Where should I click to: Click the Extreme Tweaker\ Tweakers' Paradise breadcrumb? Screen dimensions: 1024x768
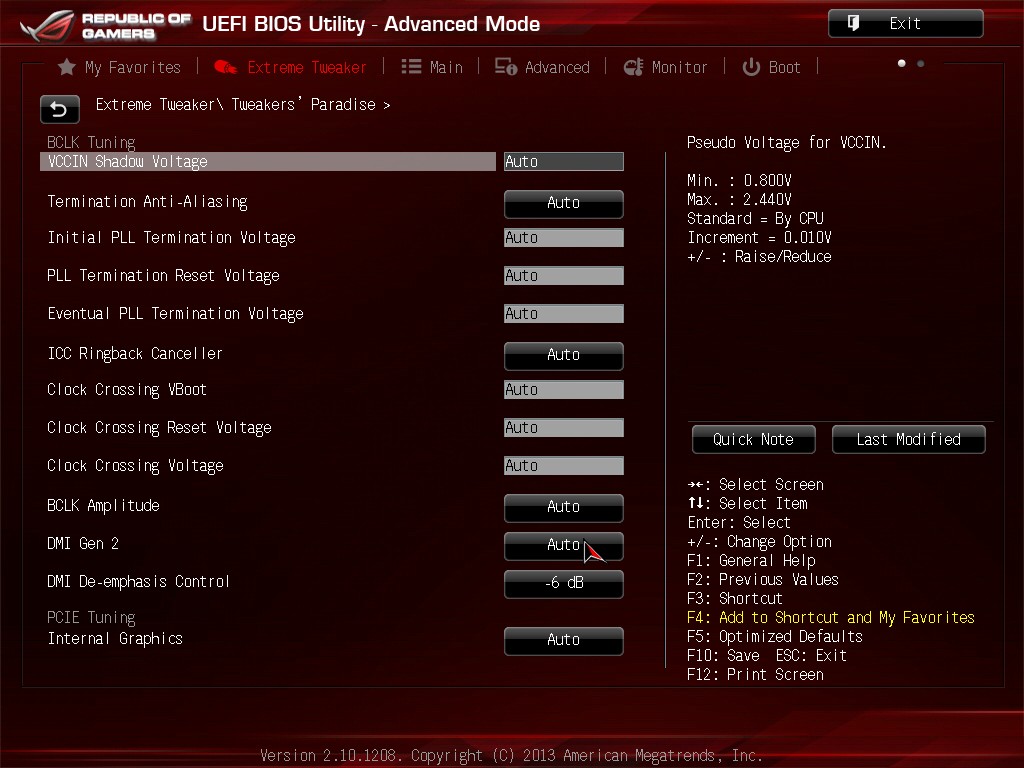pos(242,104)
